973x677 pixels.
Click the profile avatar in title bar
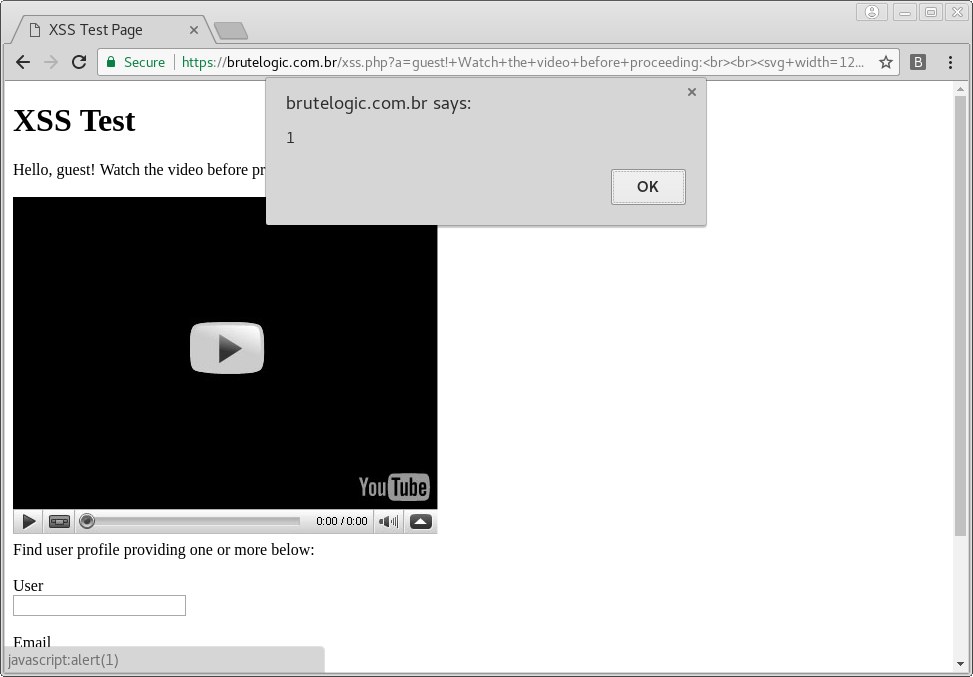point(872,12)
